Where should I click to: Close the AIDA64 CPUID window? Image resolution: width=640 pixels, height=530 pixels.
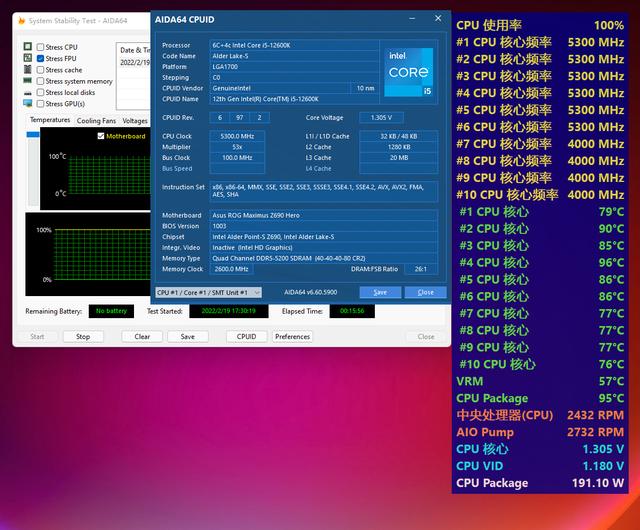(x=438, y=18)
